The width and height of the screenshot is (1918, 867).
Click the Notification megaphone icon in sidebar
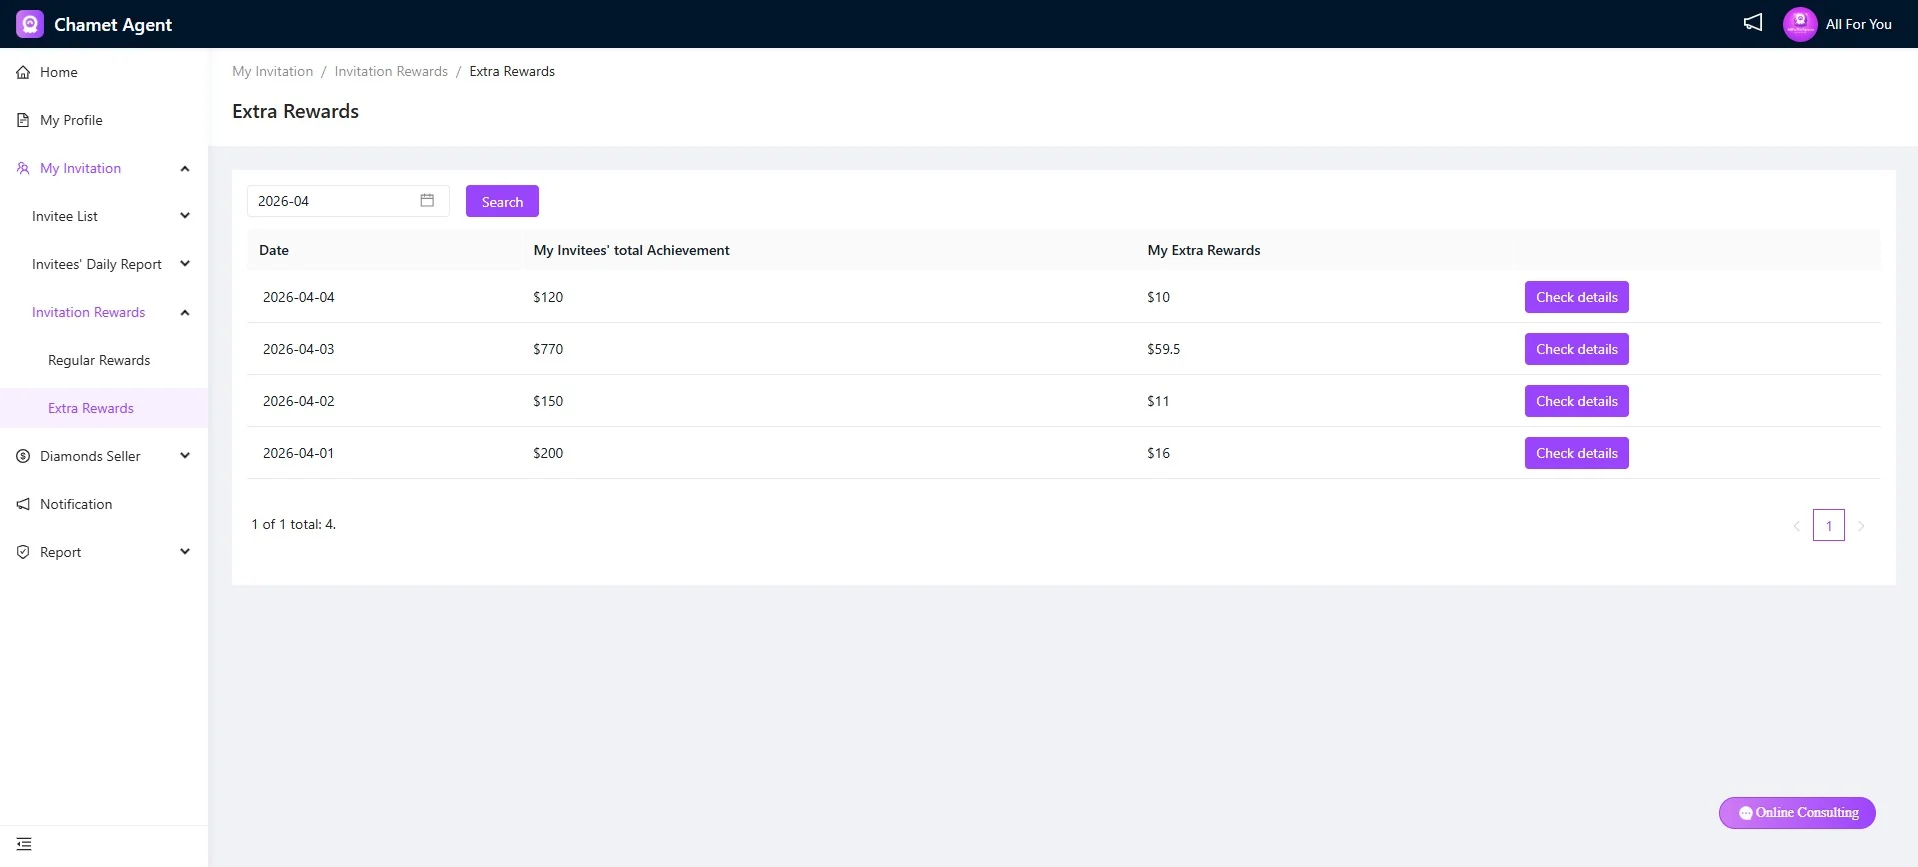point(23,504)
